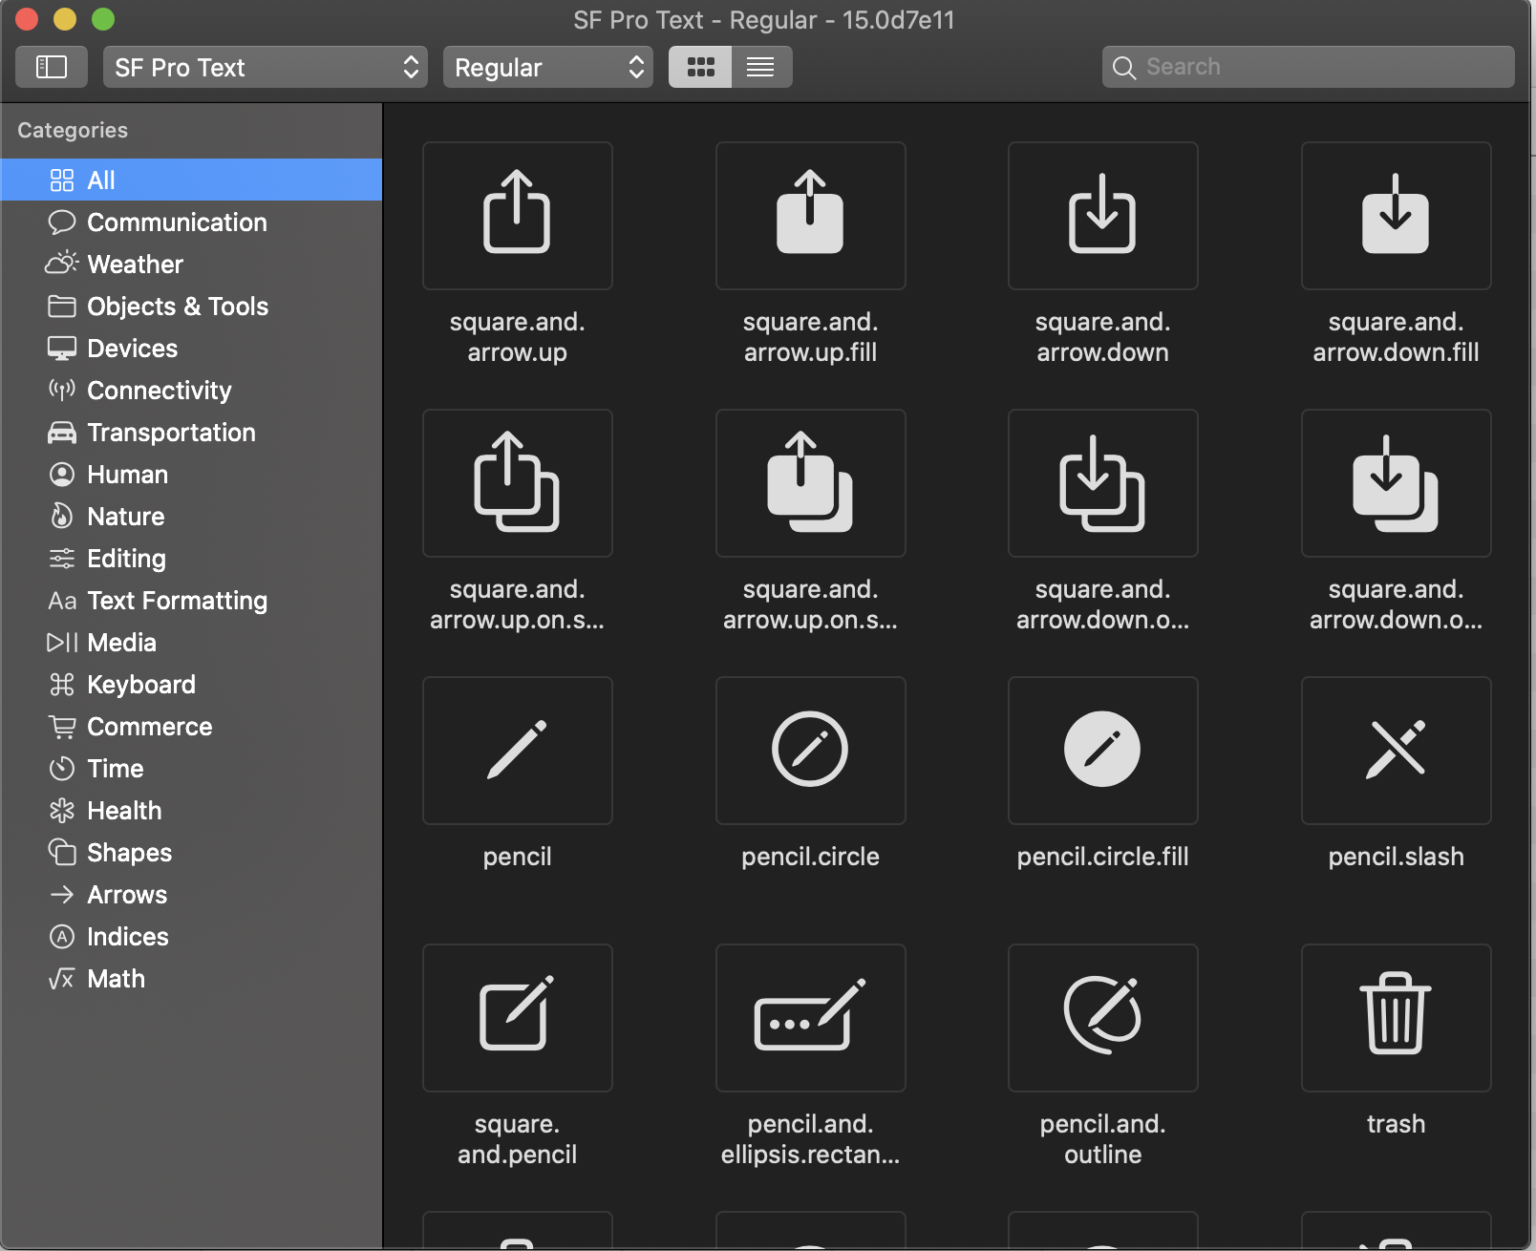Open the Transportation category

(x=191, y=432)
